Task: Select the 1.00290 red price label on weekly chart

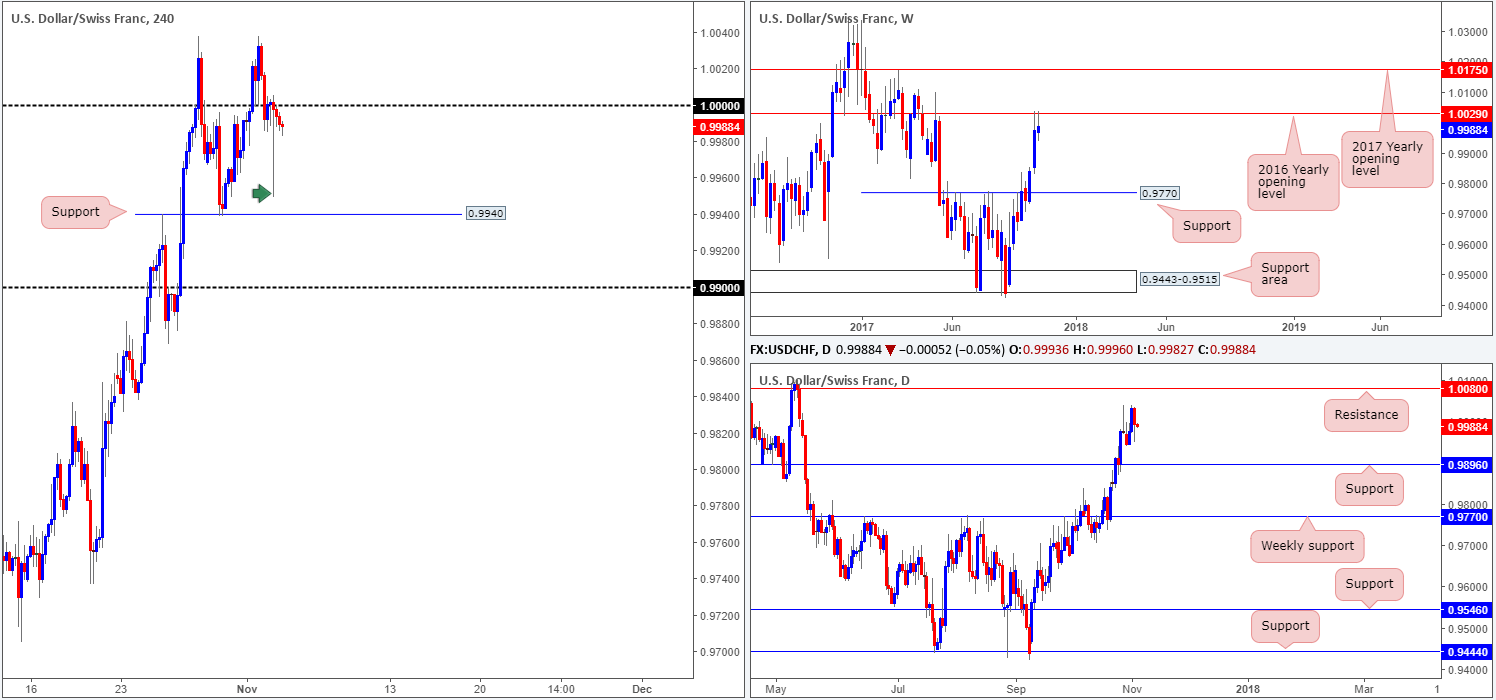Action: pos(1466,115)
